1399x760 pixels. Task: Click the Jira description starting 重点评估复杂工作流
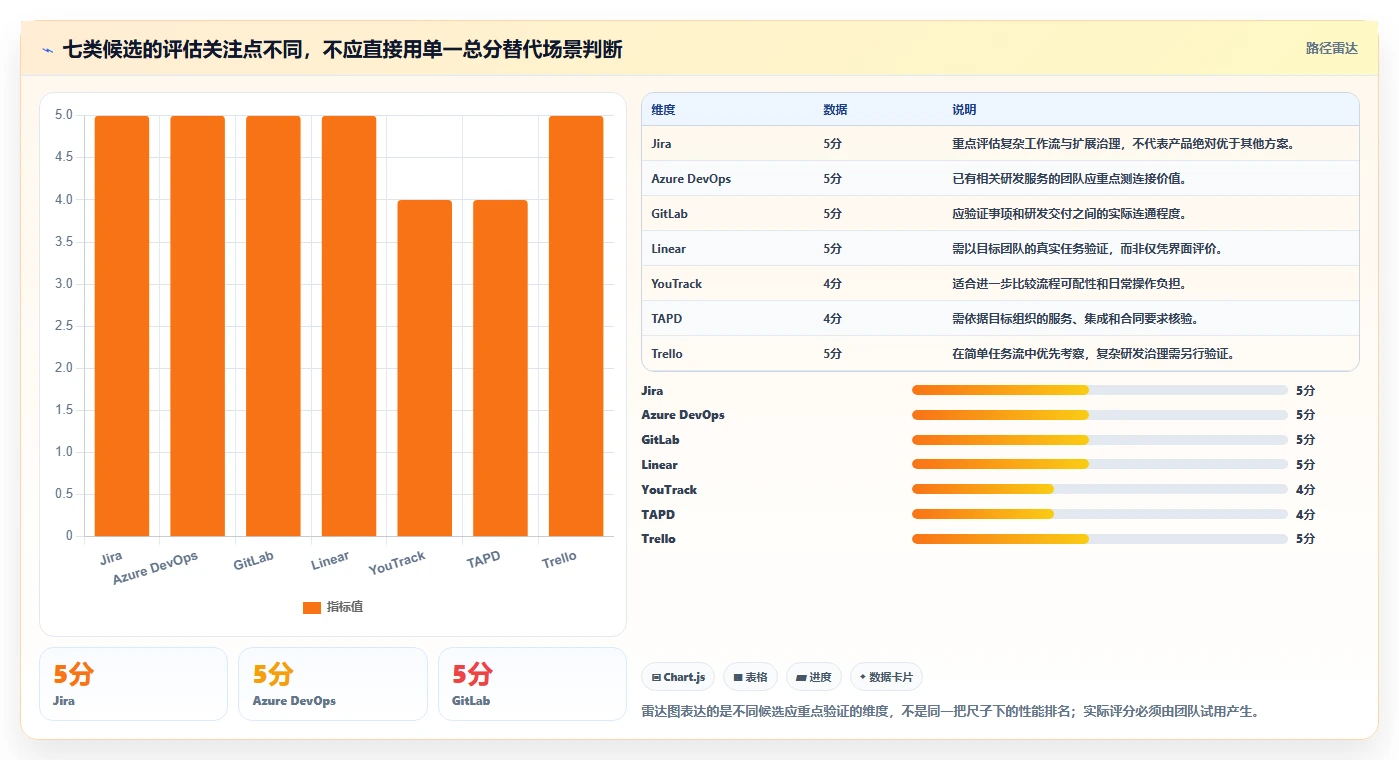click(x=1124, y=144)
